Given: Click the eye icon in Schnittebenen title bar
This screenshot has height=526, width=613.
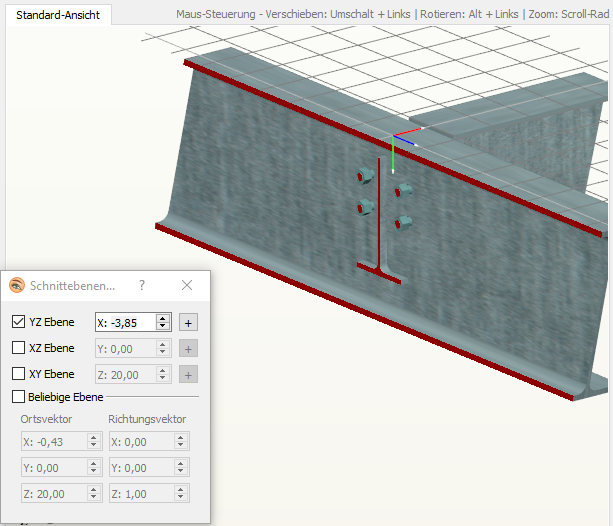Looking at the screenshot, I should (17, 286).
